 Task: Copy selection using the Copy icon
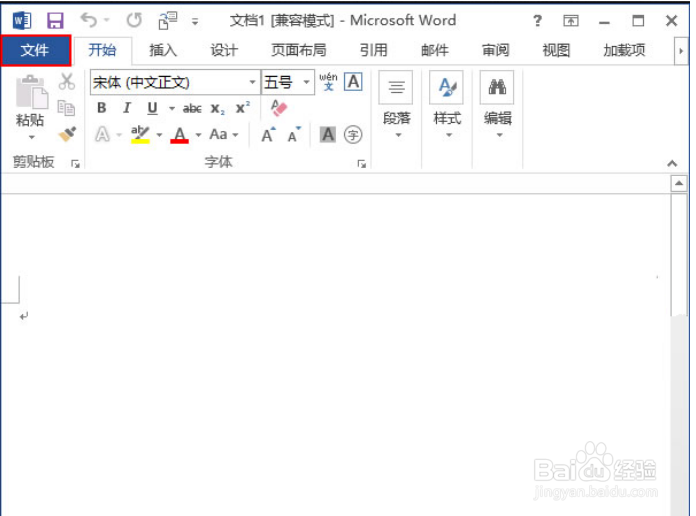click(x=67, y=107)
